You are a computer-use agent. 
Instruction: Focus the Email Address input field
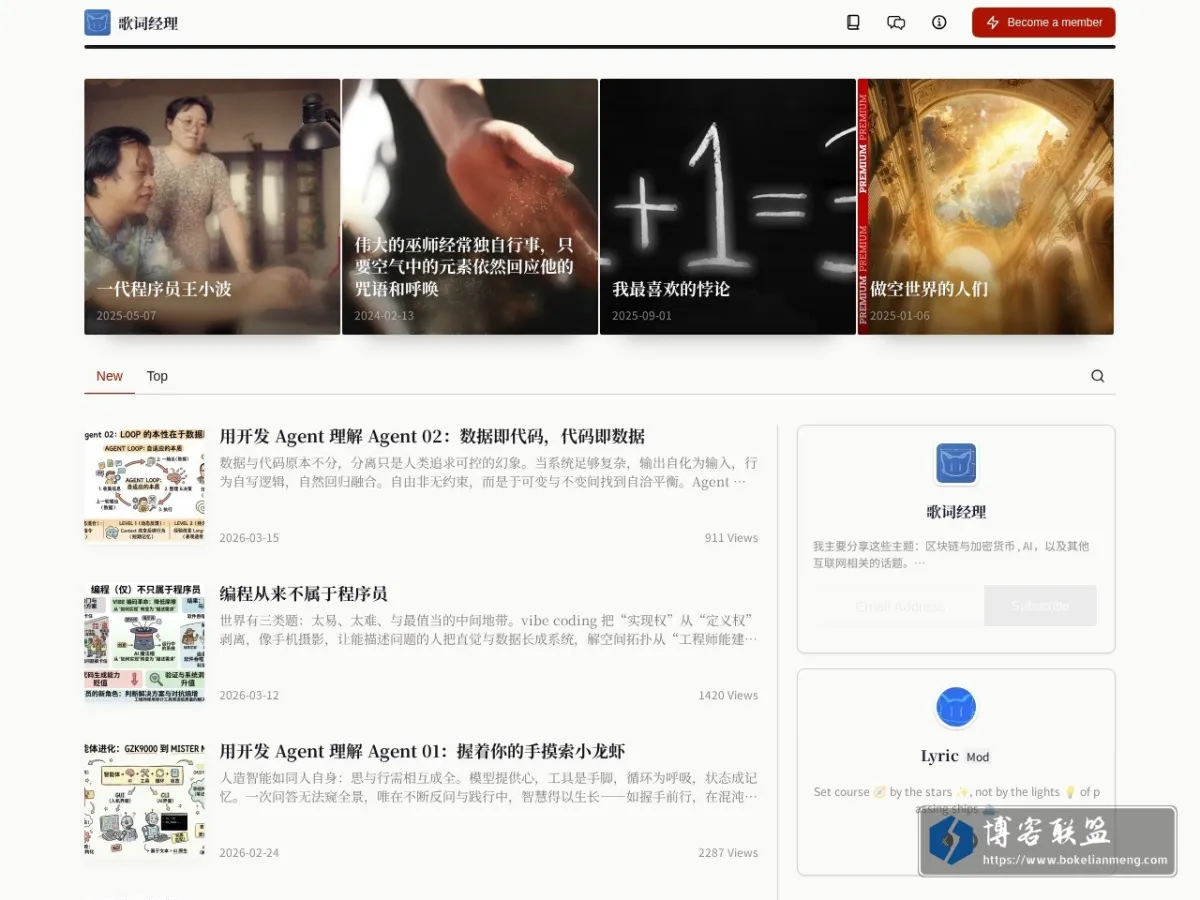point(900,606)
